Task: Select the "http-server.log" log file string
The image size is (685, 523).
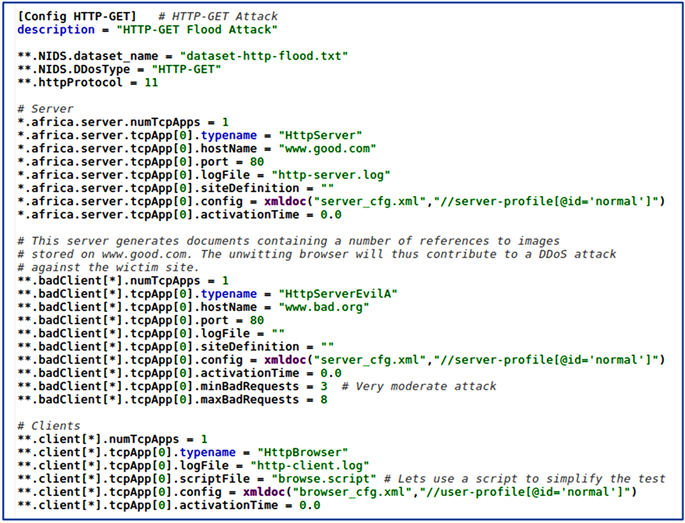Action: 331,175
